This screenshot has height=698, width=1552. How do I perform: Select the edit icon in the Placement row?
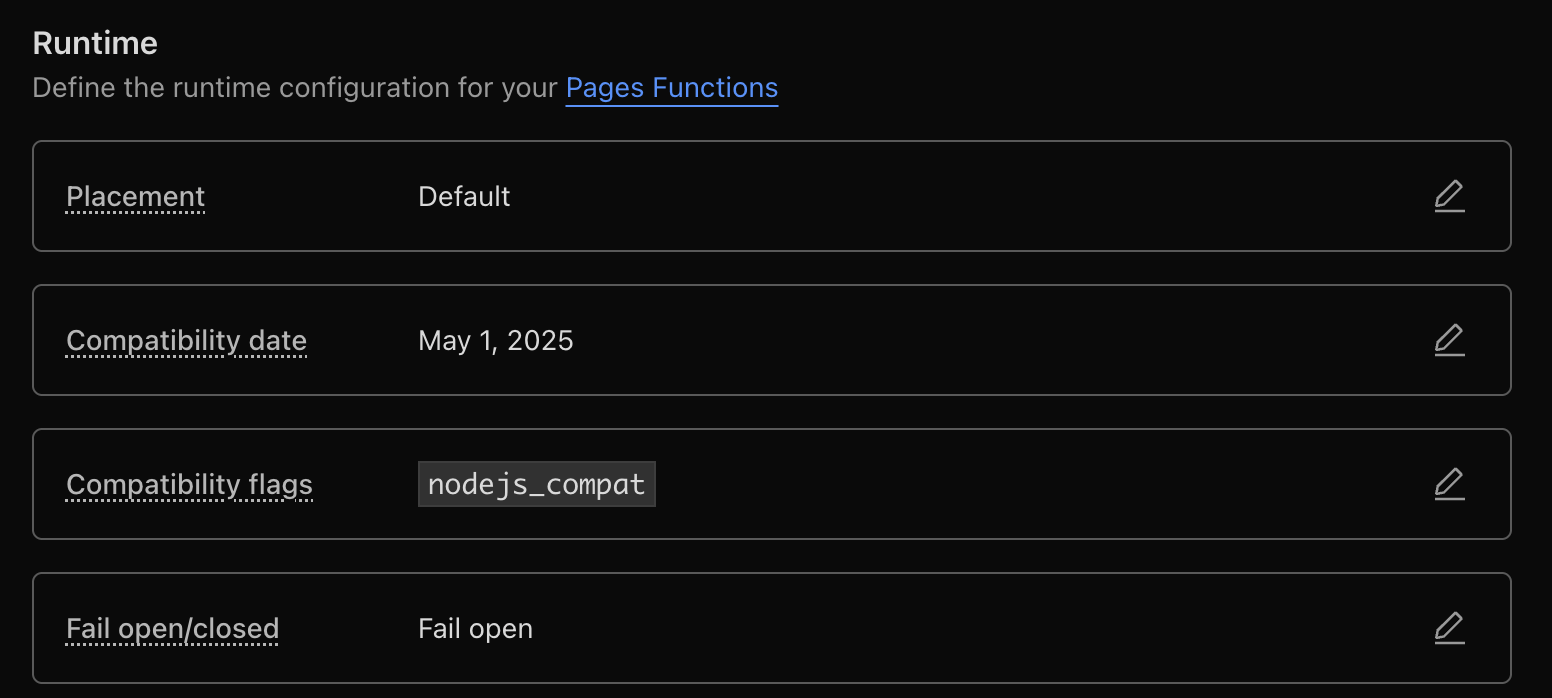tap(1449, 196)
